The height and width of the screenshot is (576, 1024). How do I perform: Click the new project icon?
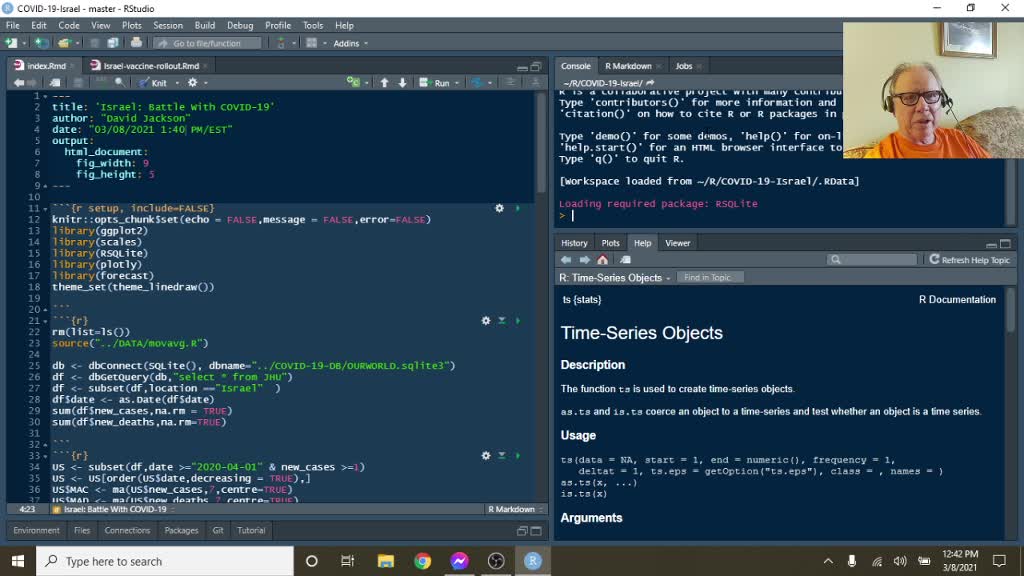pos(42,43)
